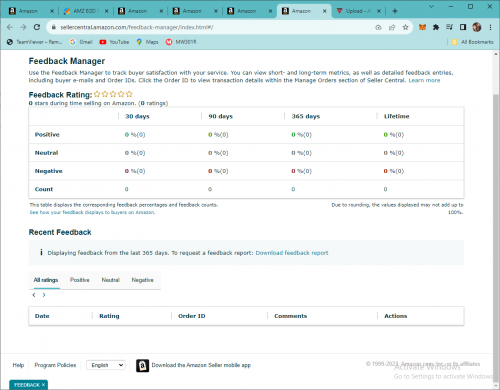This screenshot has width=500, height=390.
Task: Open the All Bookmarks folder
Action: (x=473, y=42)
